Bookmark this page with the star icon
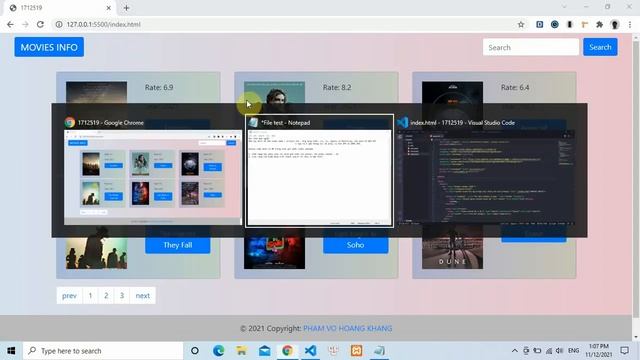The width and height of the screenshot is (640, 360). click(521, 24)
